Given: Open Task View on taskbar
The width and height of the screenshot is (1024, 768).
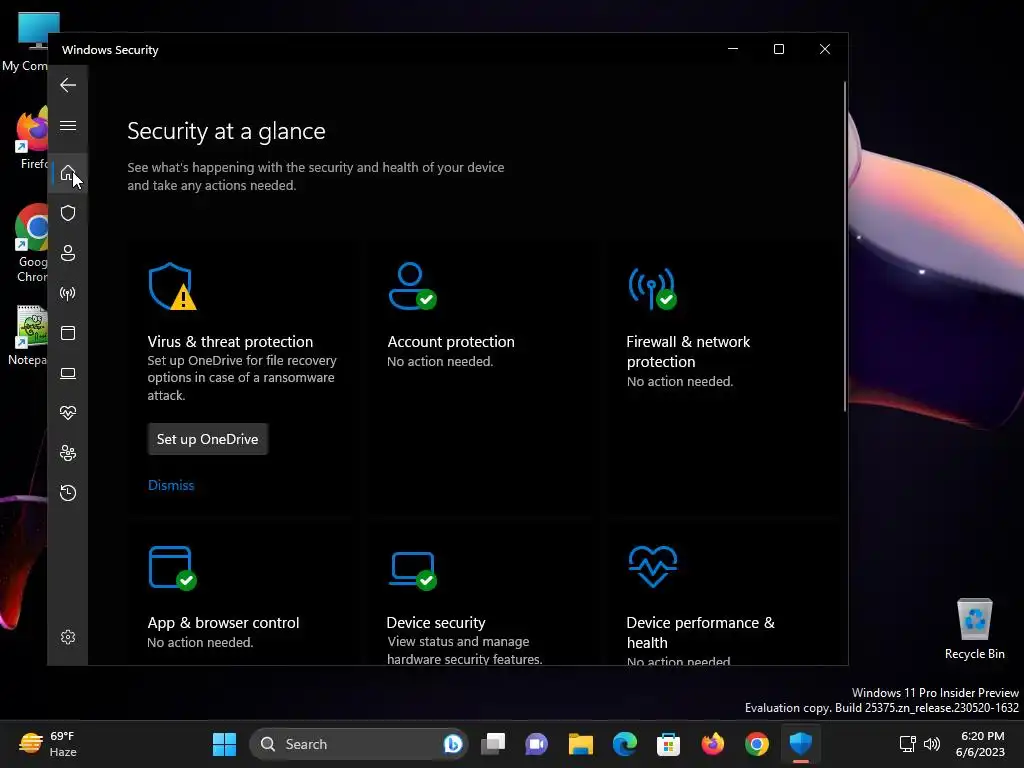Looking at the screenshot, I should tap(493, 744).
